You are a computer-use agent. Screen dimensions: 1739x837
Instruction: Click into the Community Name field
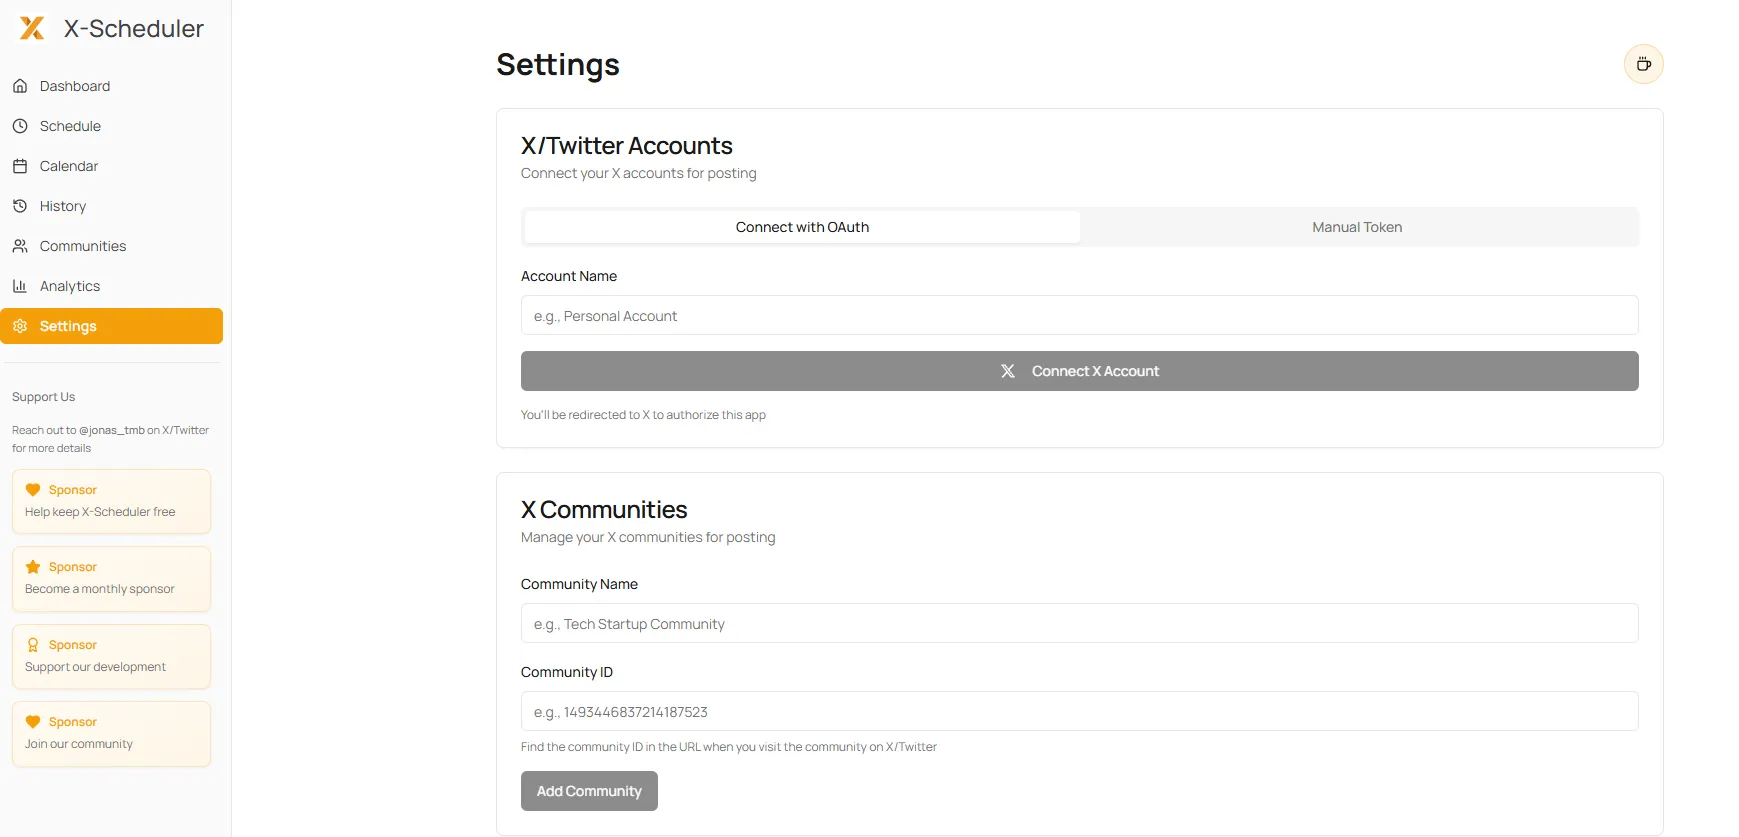(1079, 624)
